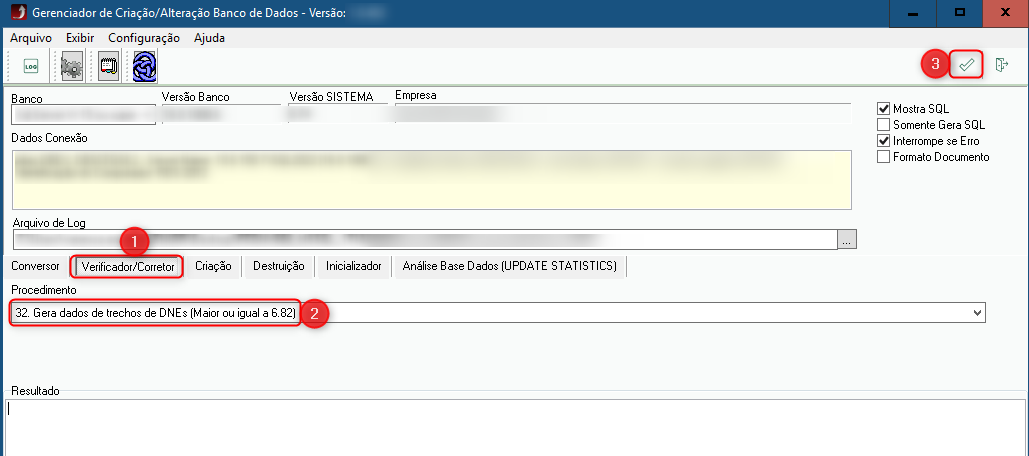
Task: Toggle the Interrompe se Erro checkbox
Action: [883, 141]
